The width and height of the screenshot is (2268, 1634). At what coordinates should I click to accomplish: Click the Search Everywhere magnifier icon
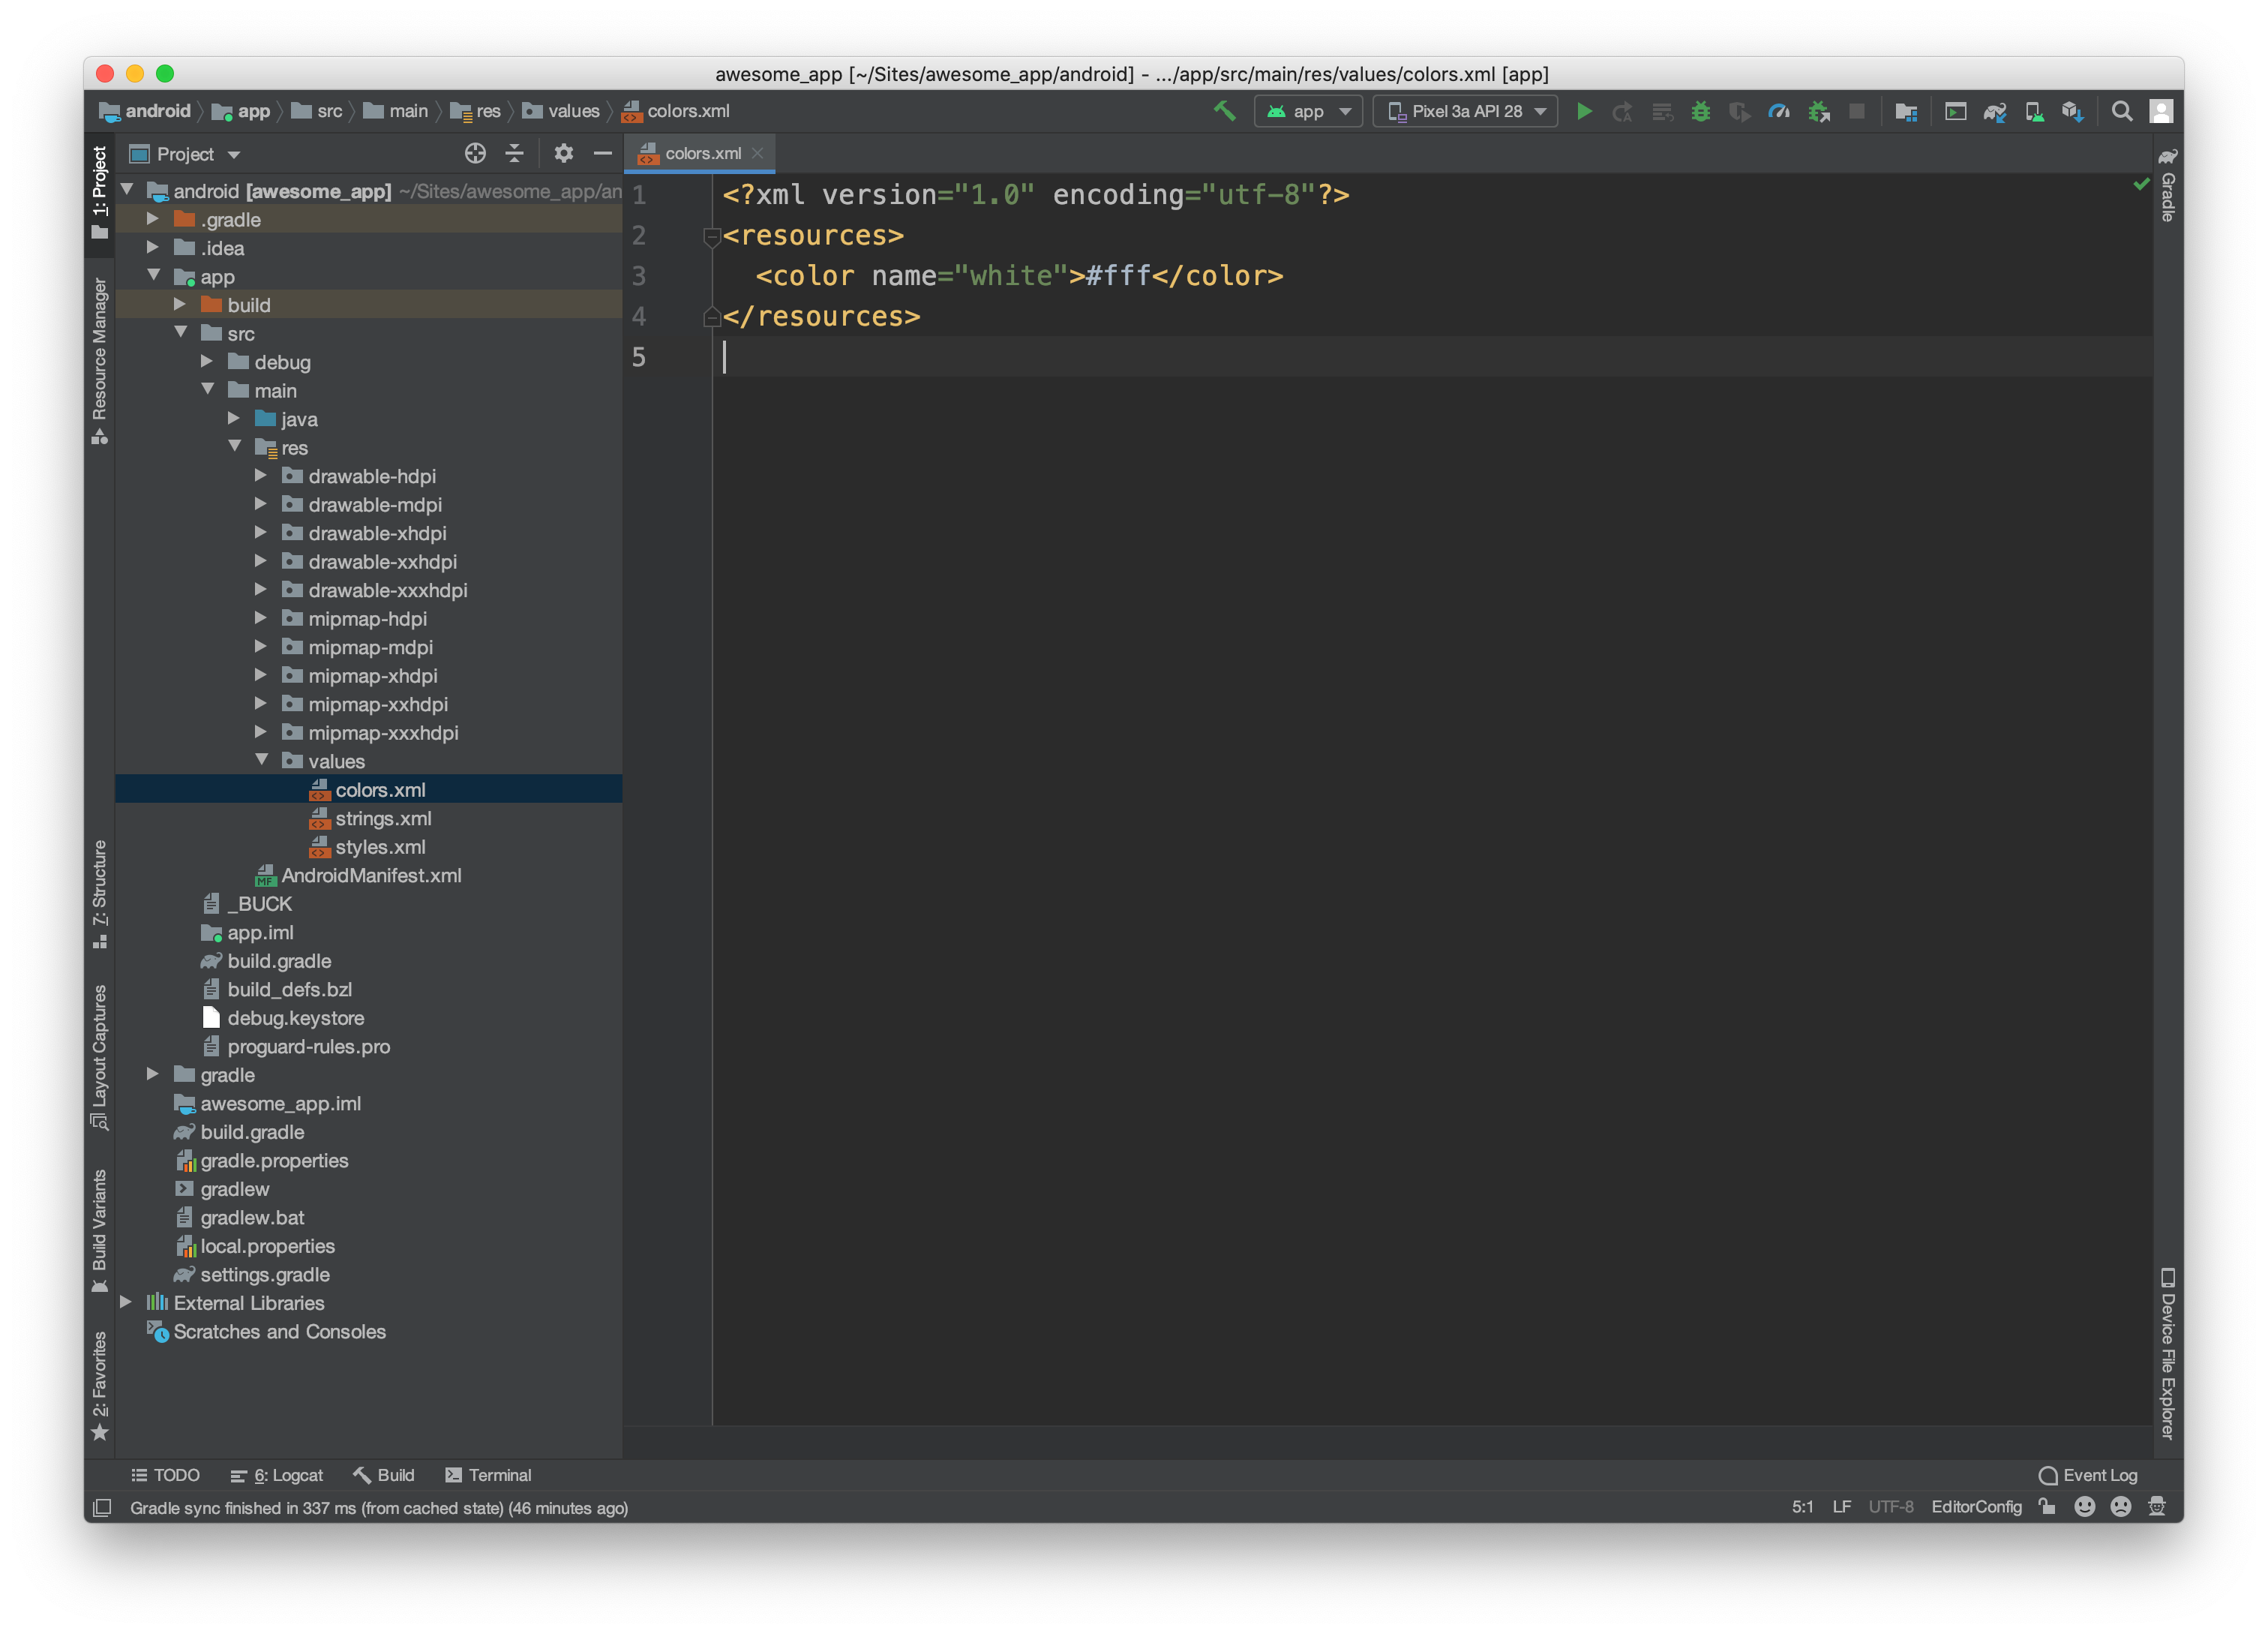tap(2121, 111)
